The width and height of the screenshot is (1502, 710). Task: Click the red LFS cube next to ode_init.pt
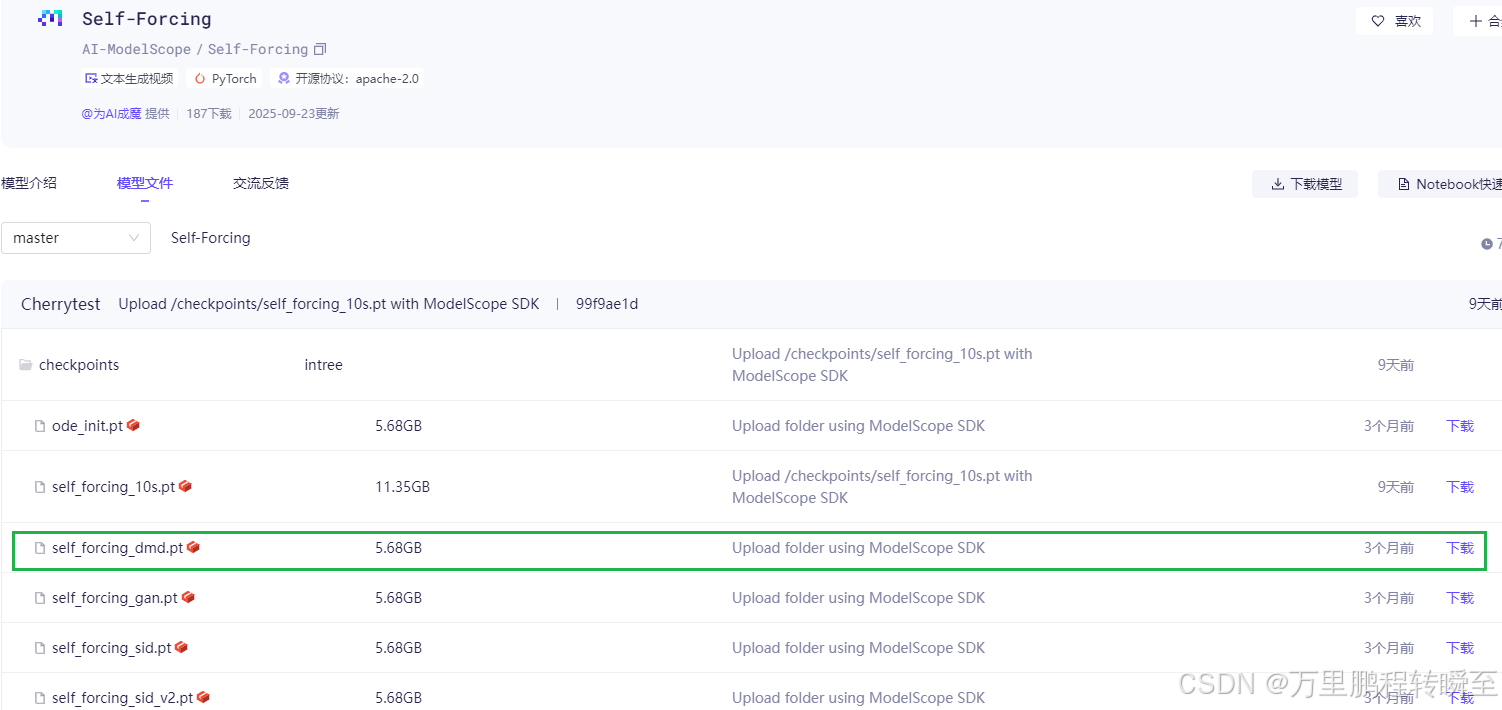point(133,425)
